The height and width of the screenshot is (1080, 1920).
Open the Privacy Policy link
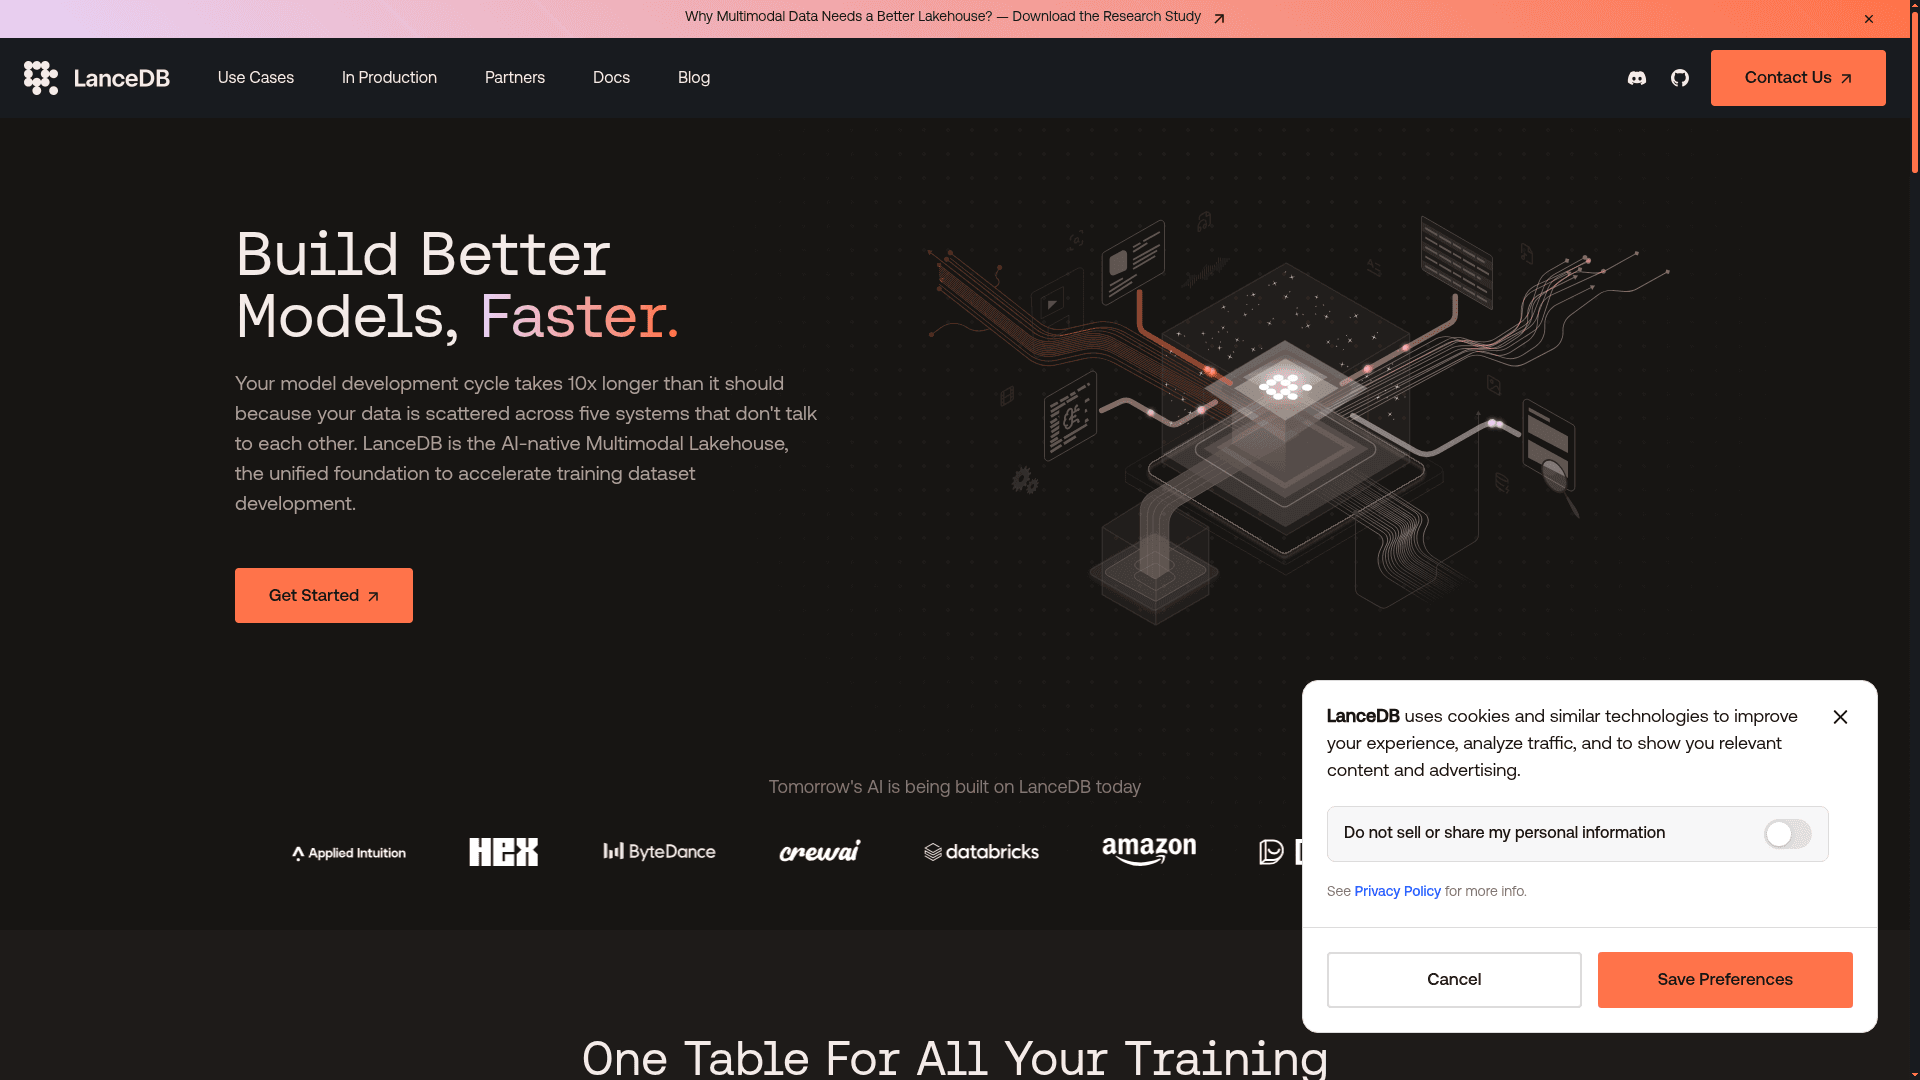1397,892
